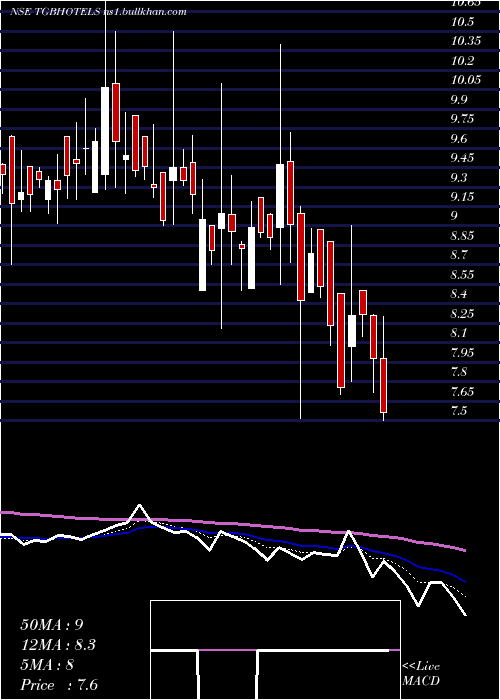Click the tallest white candle body reaching 10.05

click(x=105, y=131)
